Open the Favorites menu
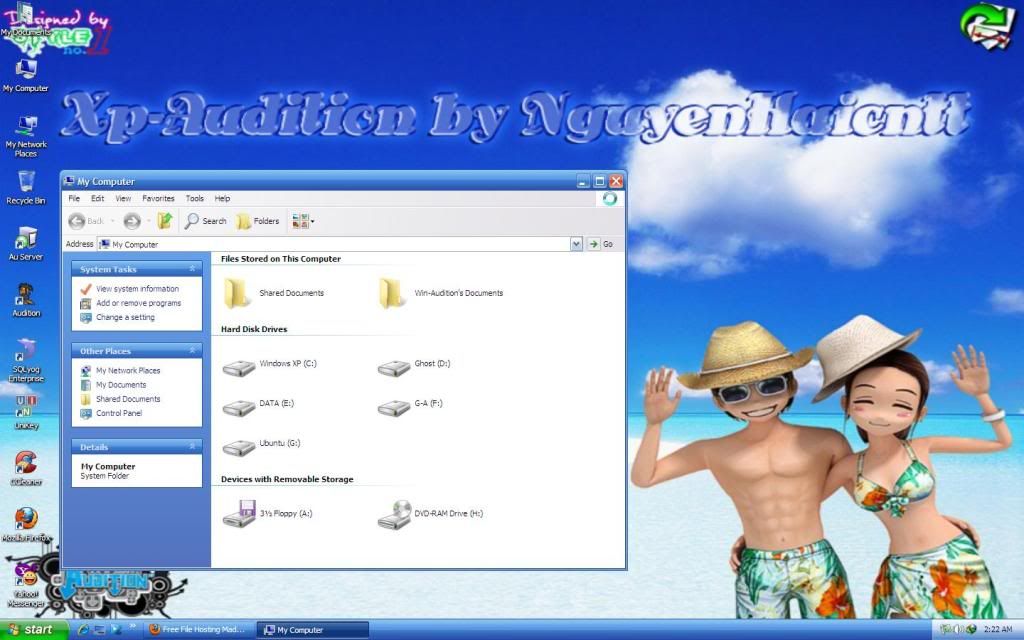Screen dimensions: 1024x640 (158, 199)
